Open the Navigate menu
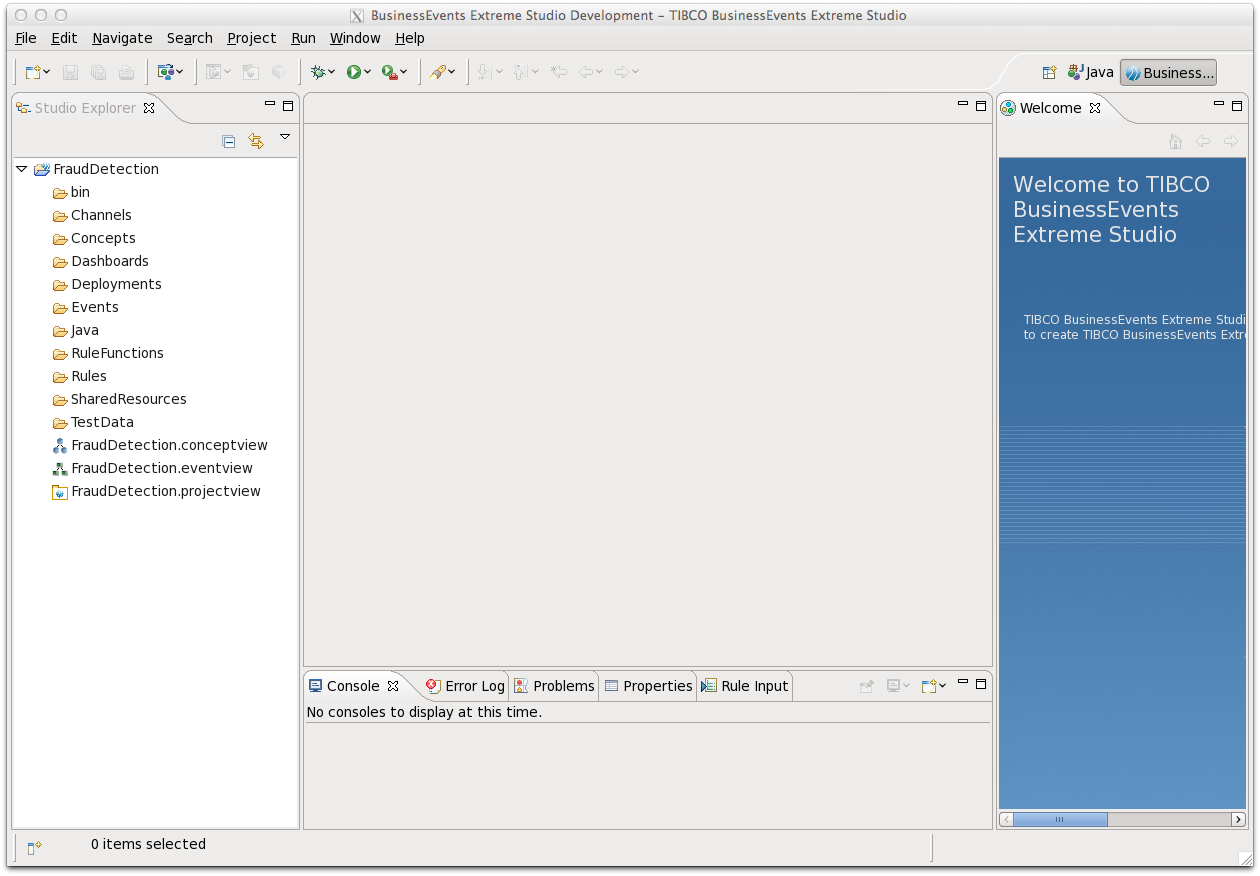Viewport: 1260px width, 876px height. pyautogui.click(x=122, y=38)
